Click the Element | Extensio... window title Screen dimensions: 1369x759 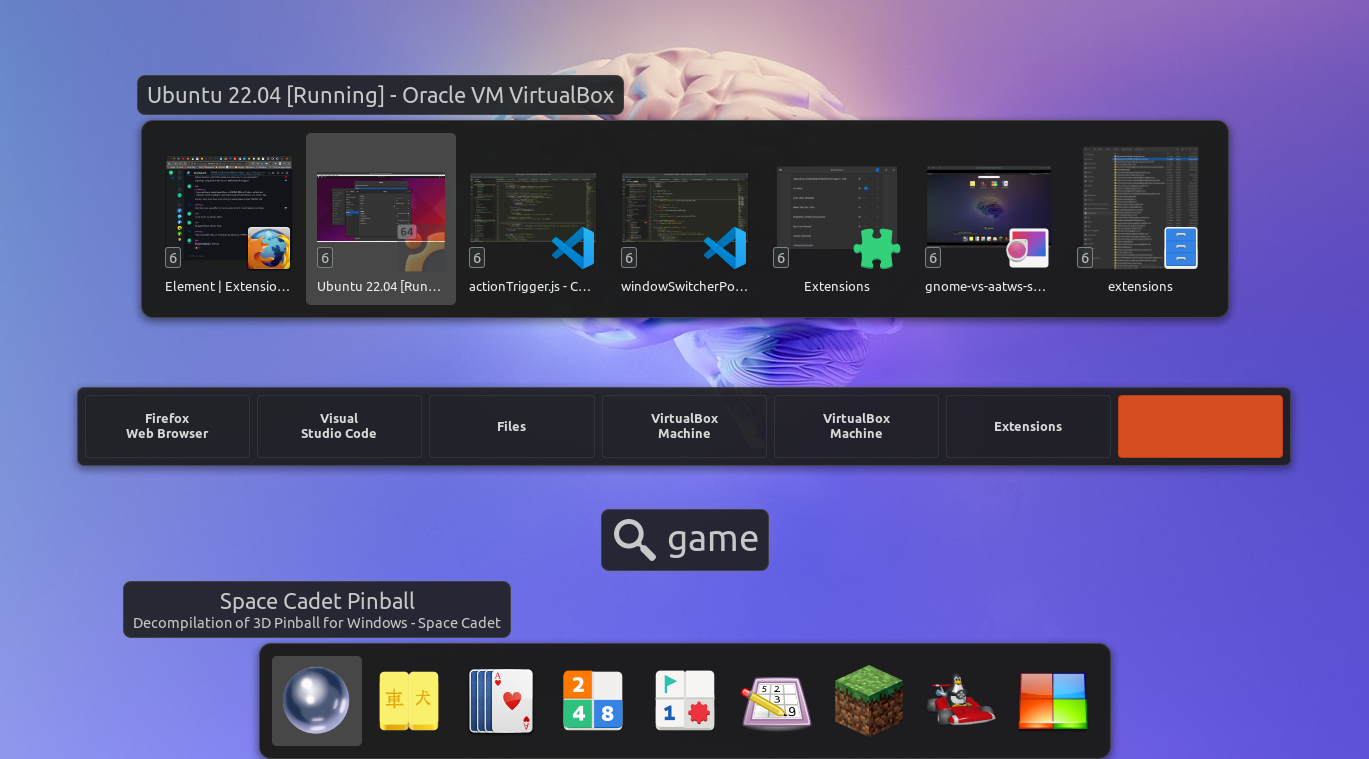[228, 286]
